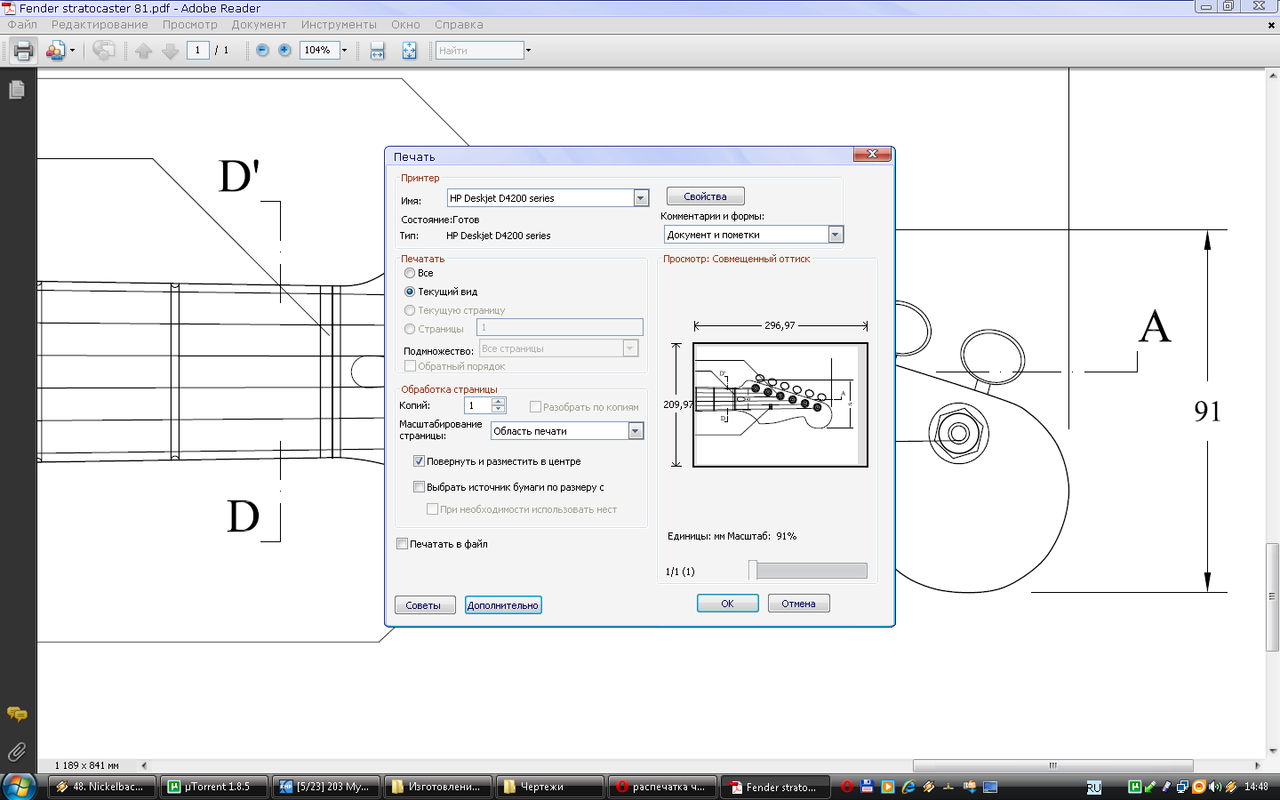Click the 'Найти' search field
This screenshot has width=1280, height=800.
[480, 50]
